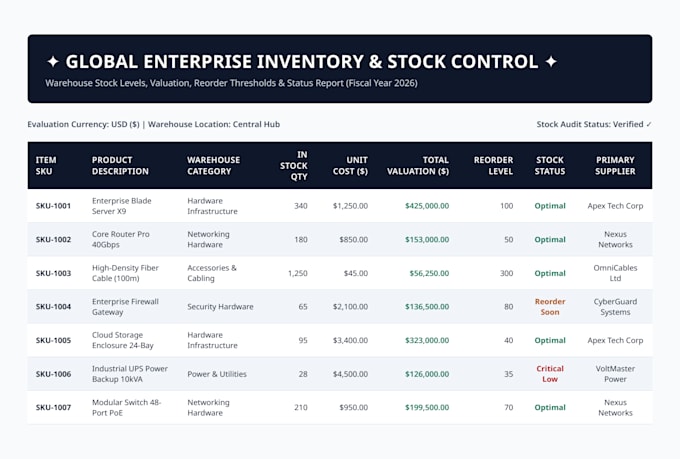680x459 pixels.
Task: Click the PRIMARY SUPPLIER column header
Action: pos(615,166)
